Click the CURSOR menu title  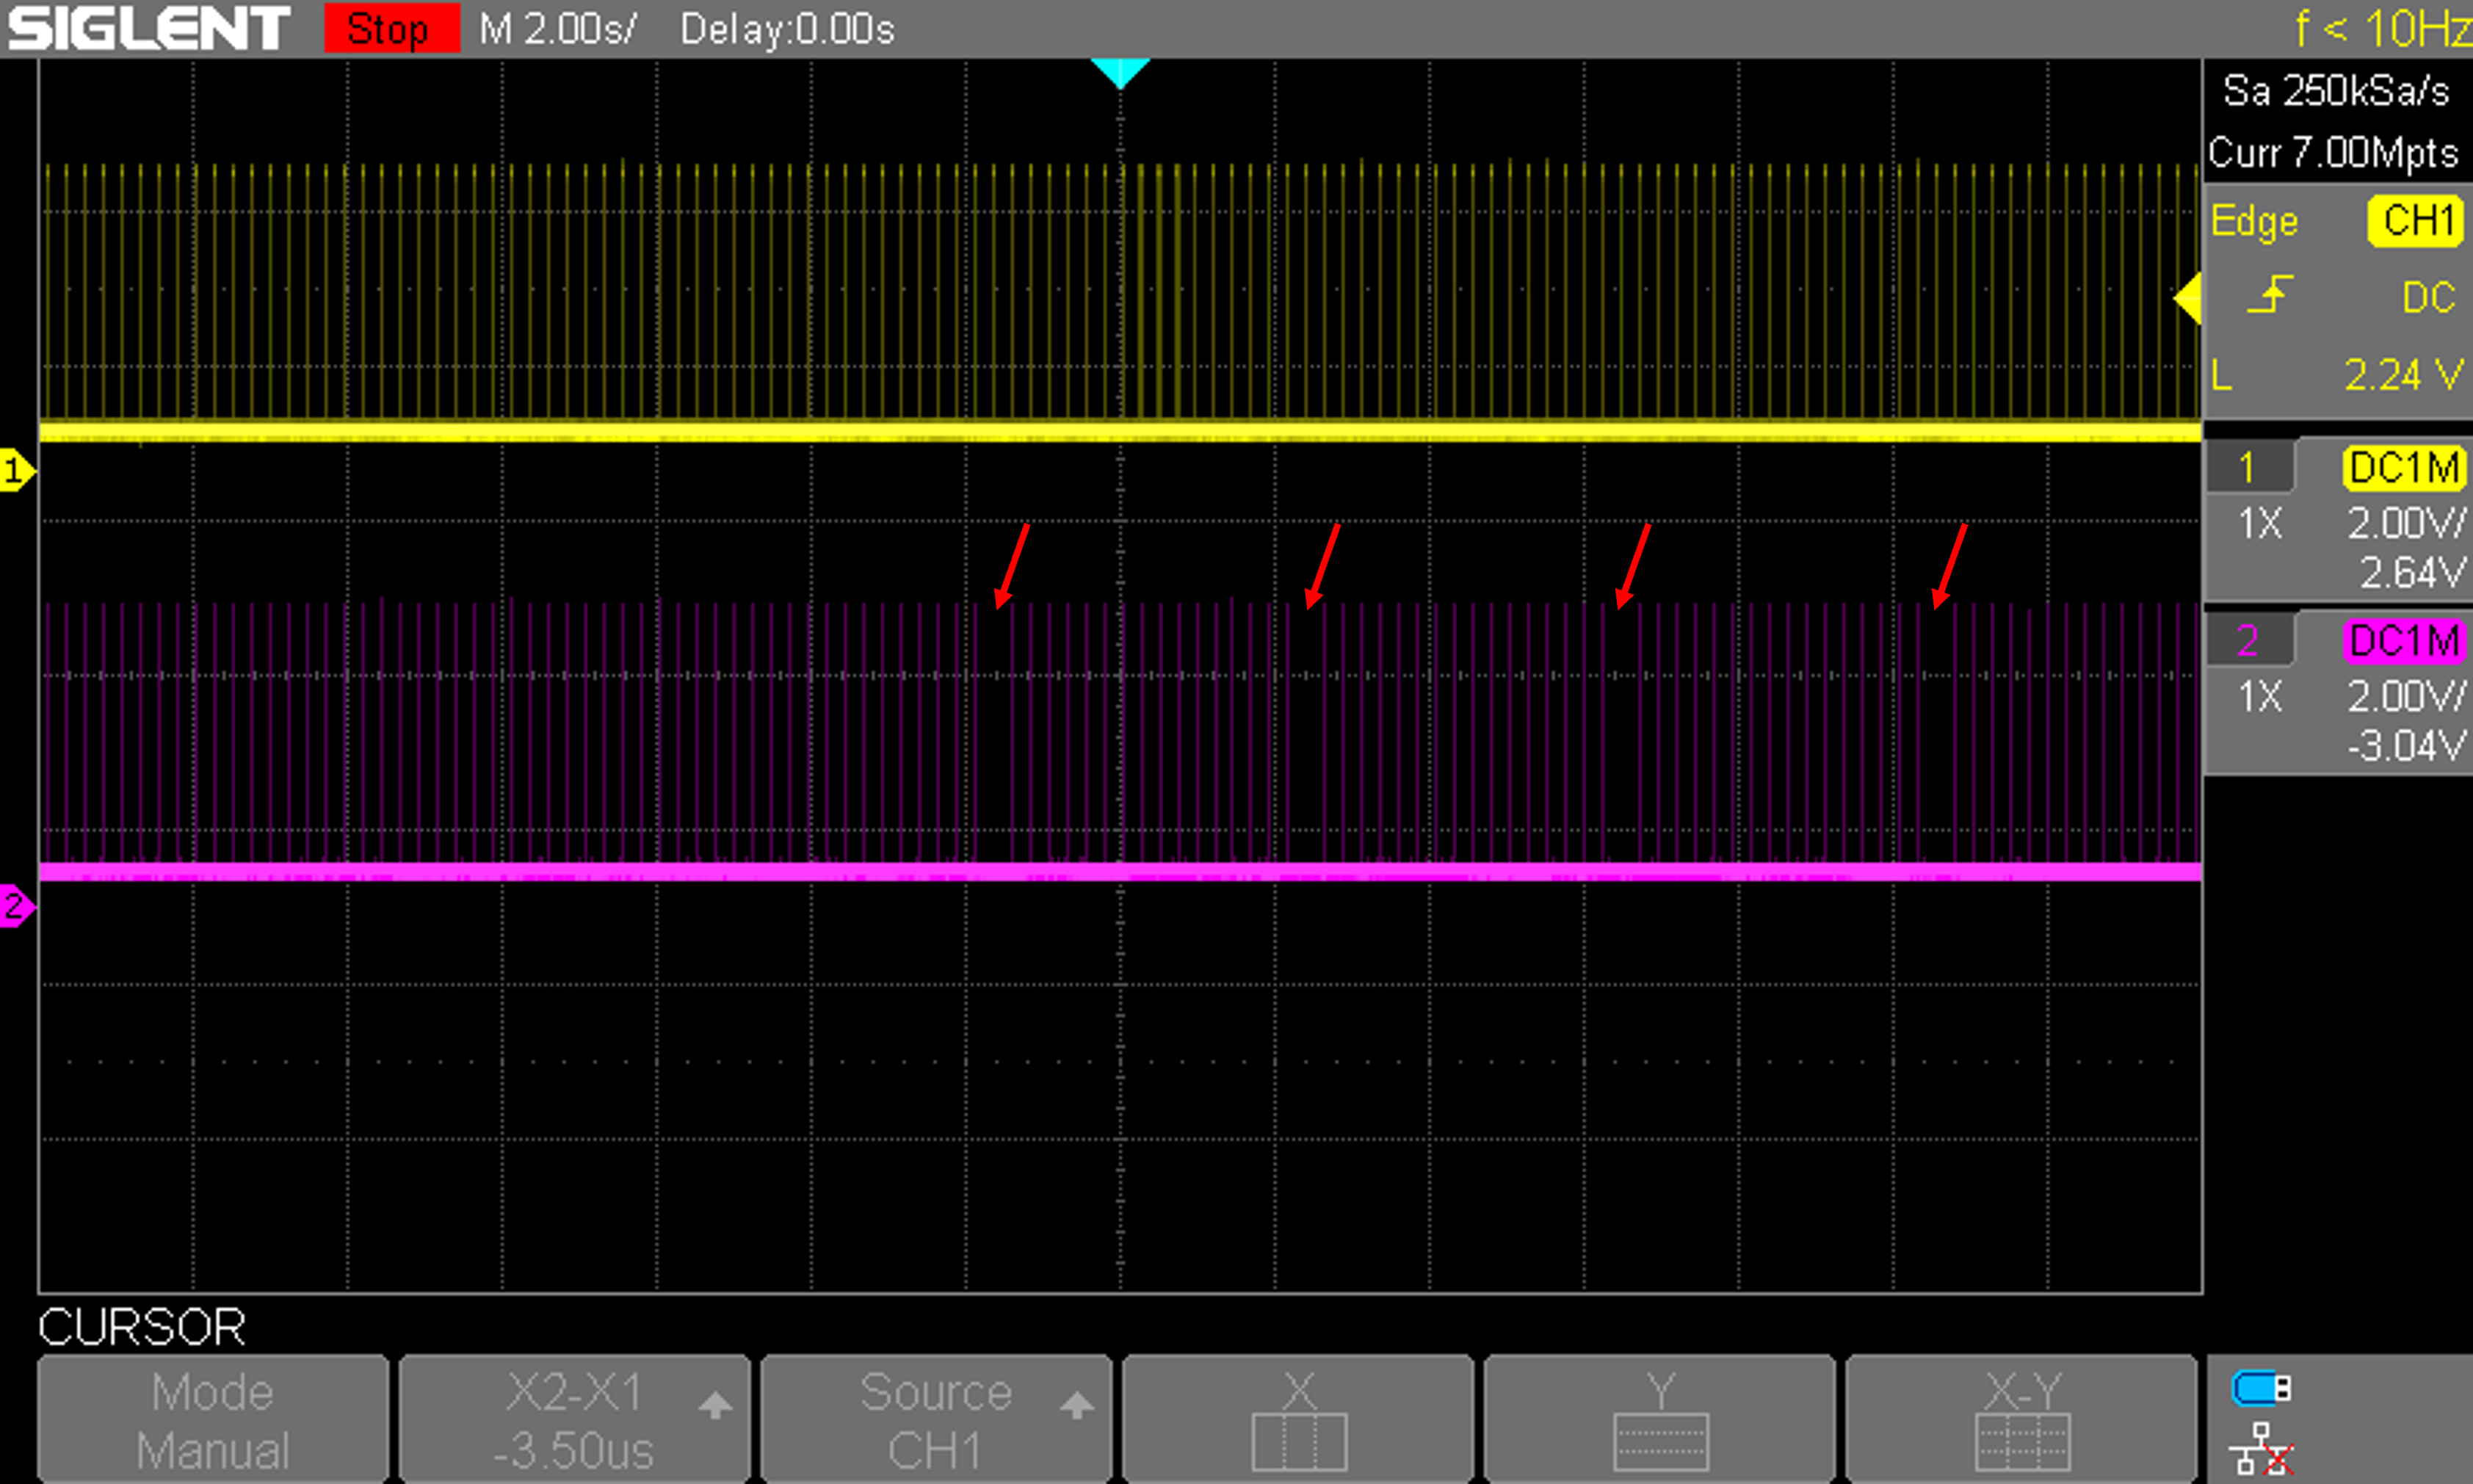142,1327
